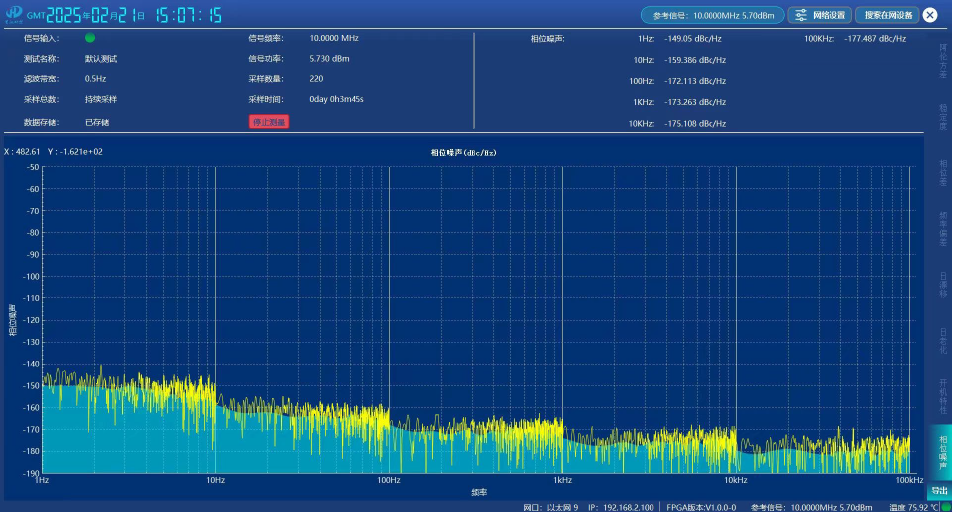Click the 1kHz label on the frequency axis
Viewport: 953px width, 513px height.
point(562,480)
